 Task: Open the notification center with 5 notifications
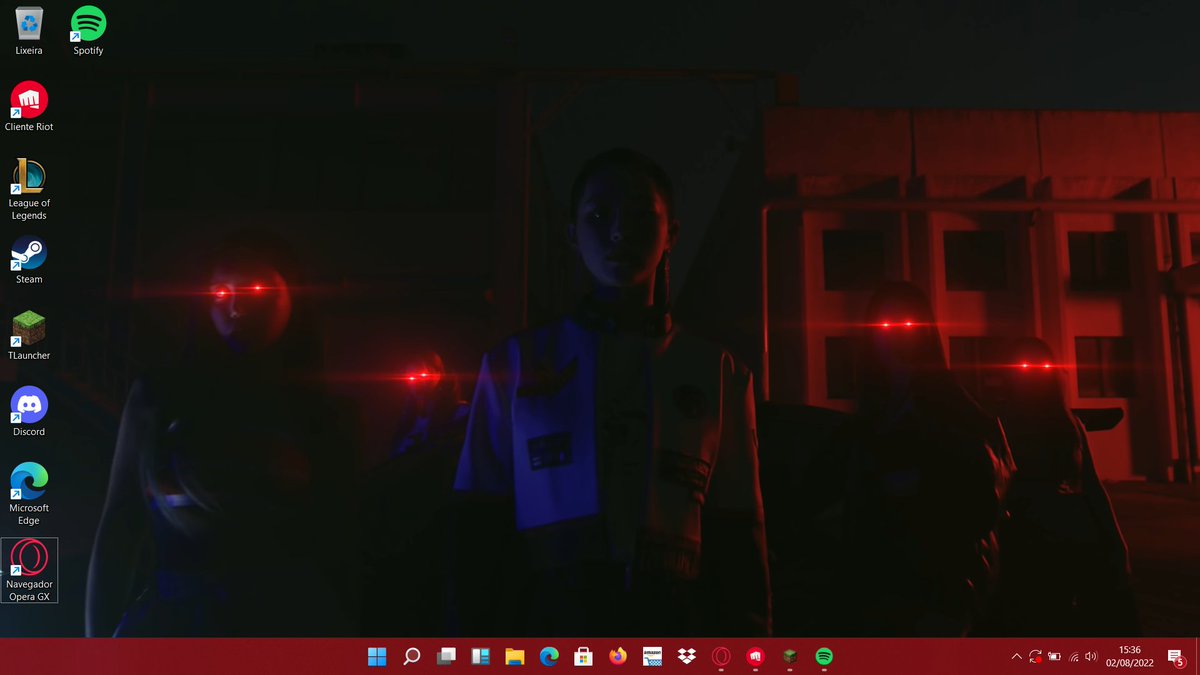pyautogui.click(x=1175, y=657)
